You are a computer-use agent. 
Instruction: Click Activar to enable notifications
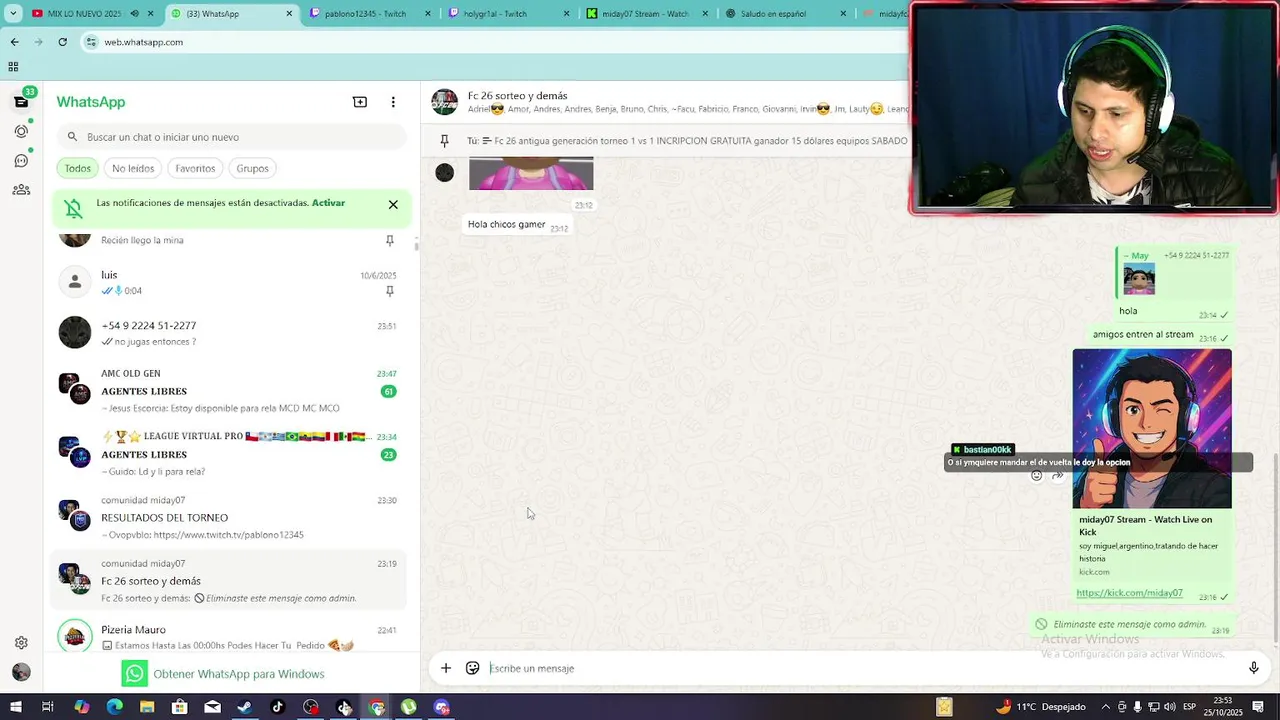point(328,203)
